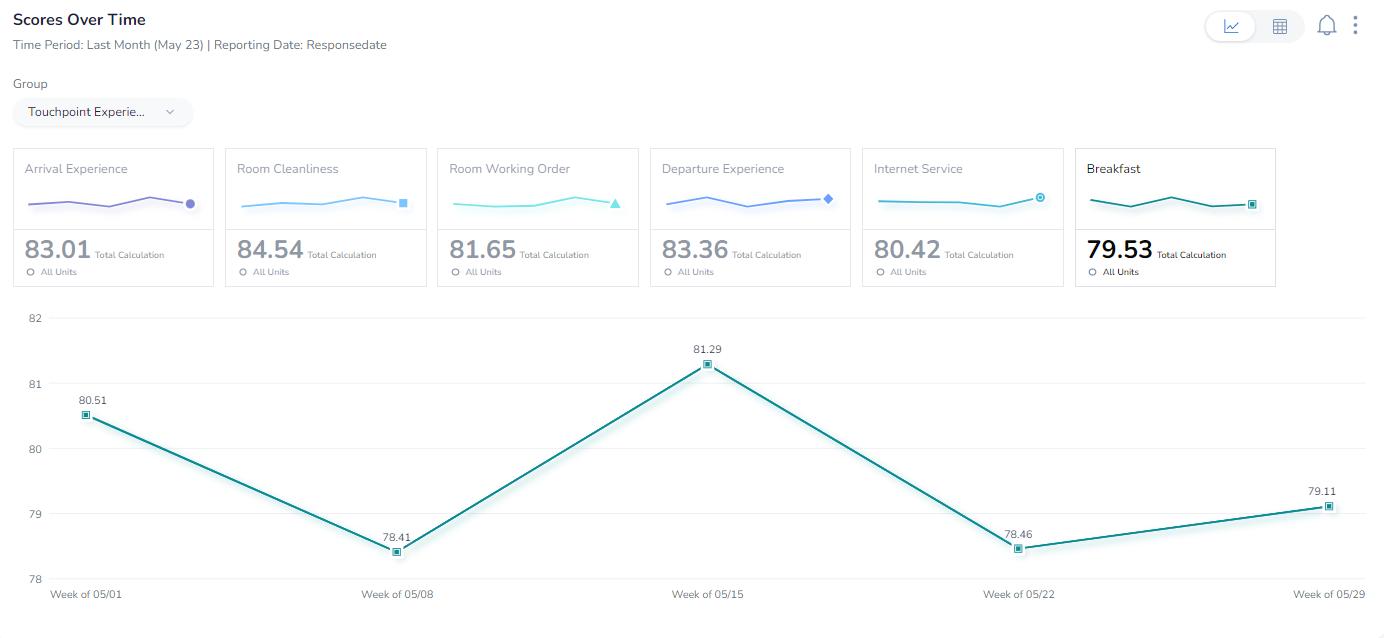Select the Room Cleanliness card

point(325,217)
